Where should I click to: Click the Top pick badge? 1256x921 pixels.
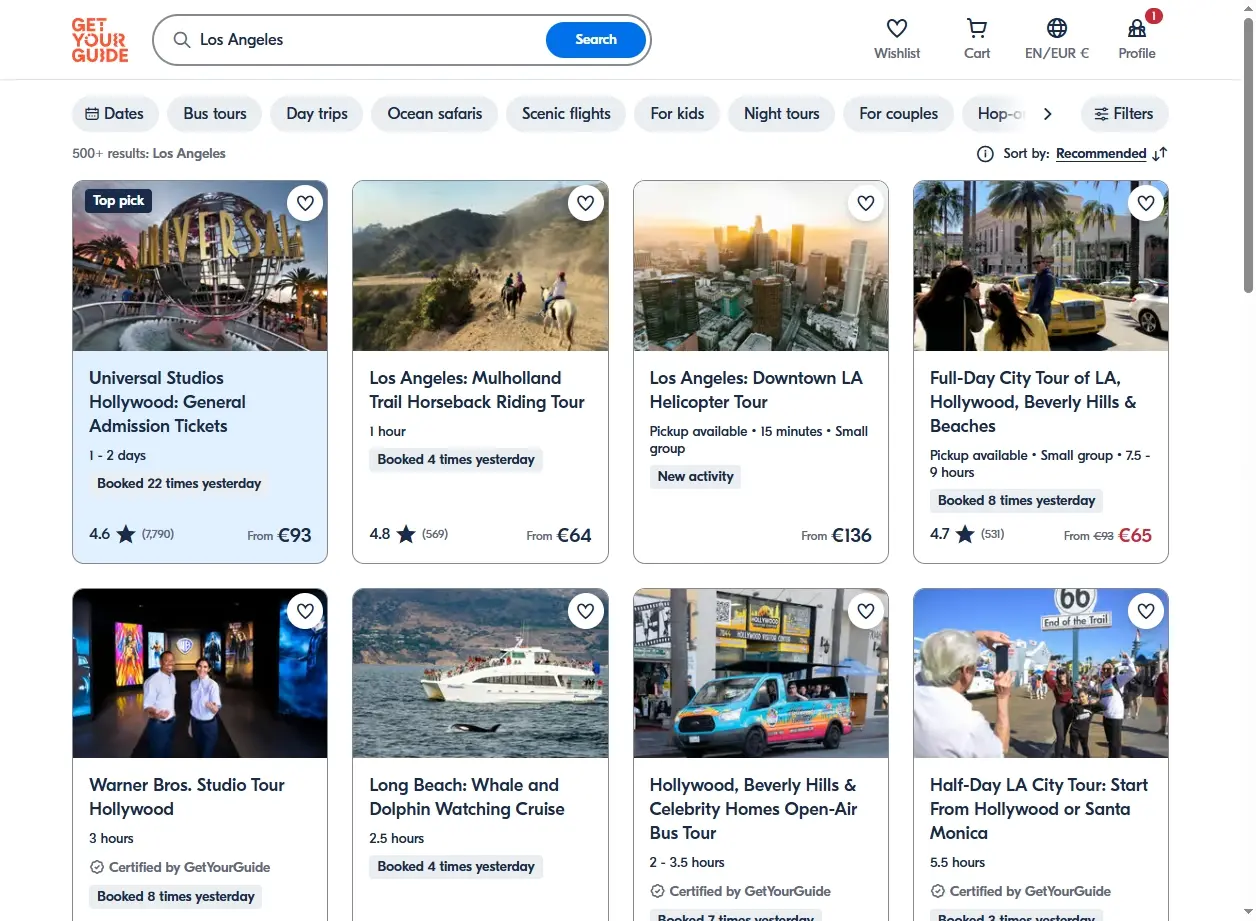click(118, 201)
